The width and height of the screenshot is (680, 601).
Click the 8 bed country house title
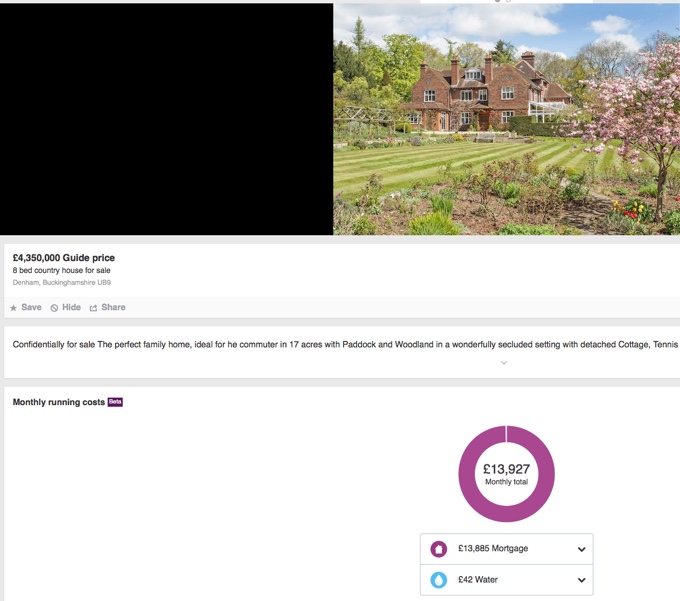pos(62,271)
